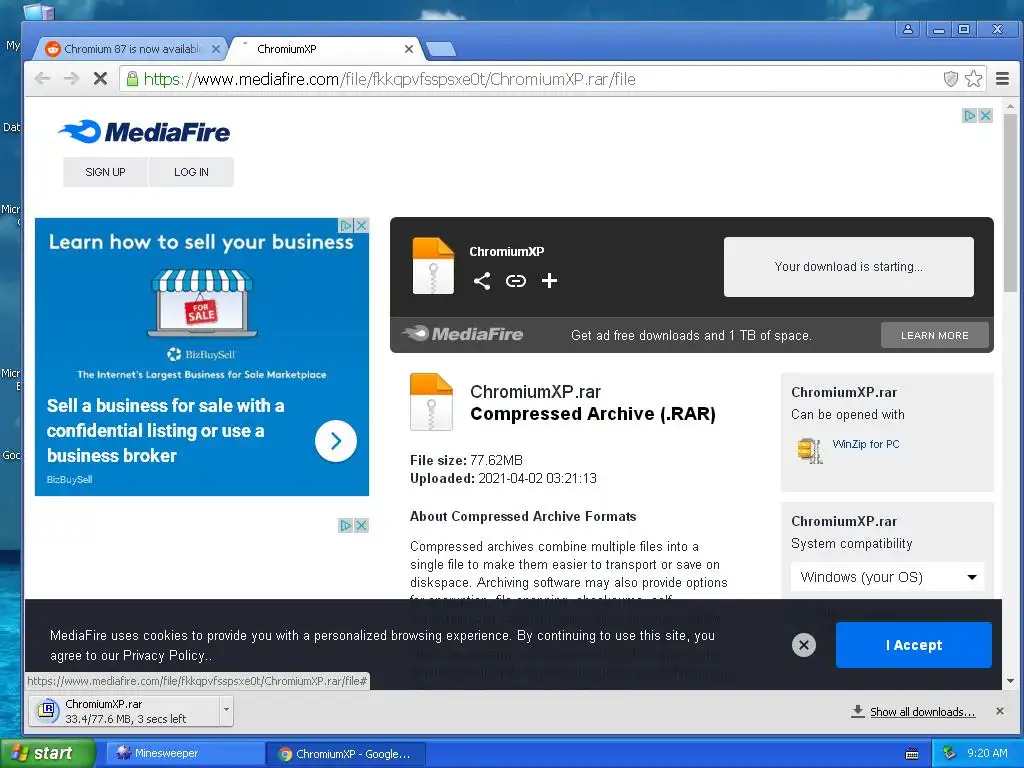
Task: Click AdChoices icon in top-right corner
Action: [970, 116]
